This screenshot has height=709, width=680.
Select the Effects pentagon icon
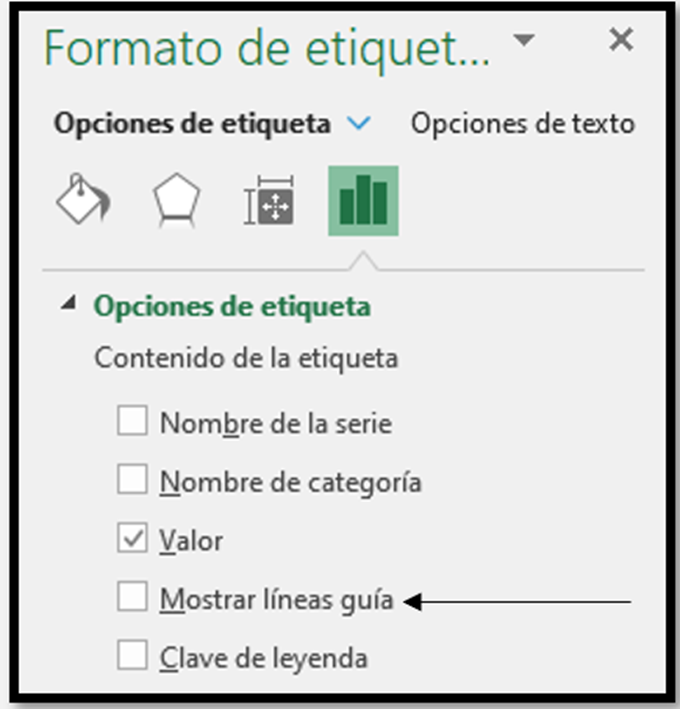coord(176,199)
